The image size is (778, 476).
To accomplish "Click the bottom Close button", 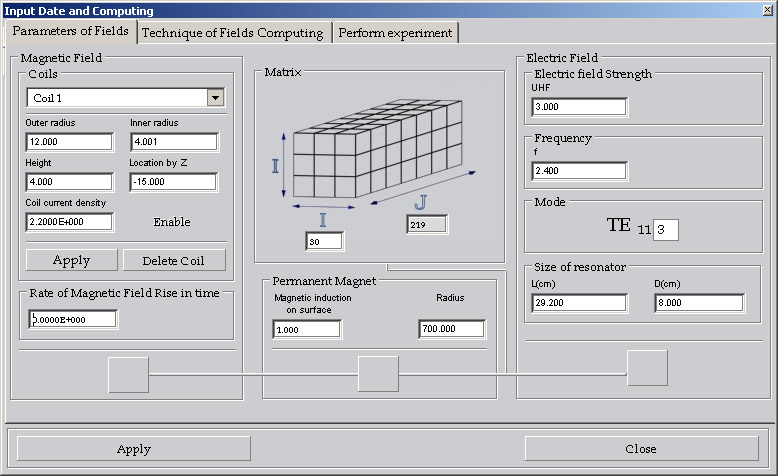I will point(640,449).
